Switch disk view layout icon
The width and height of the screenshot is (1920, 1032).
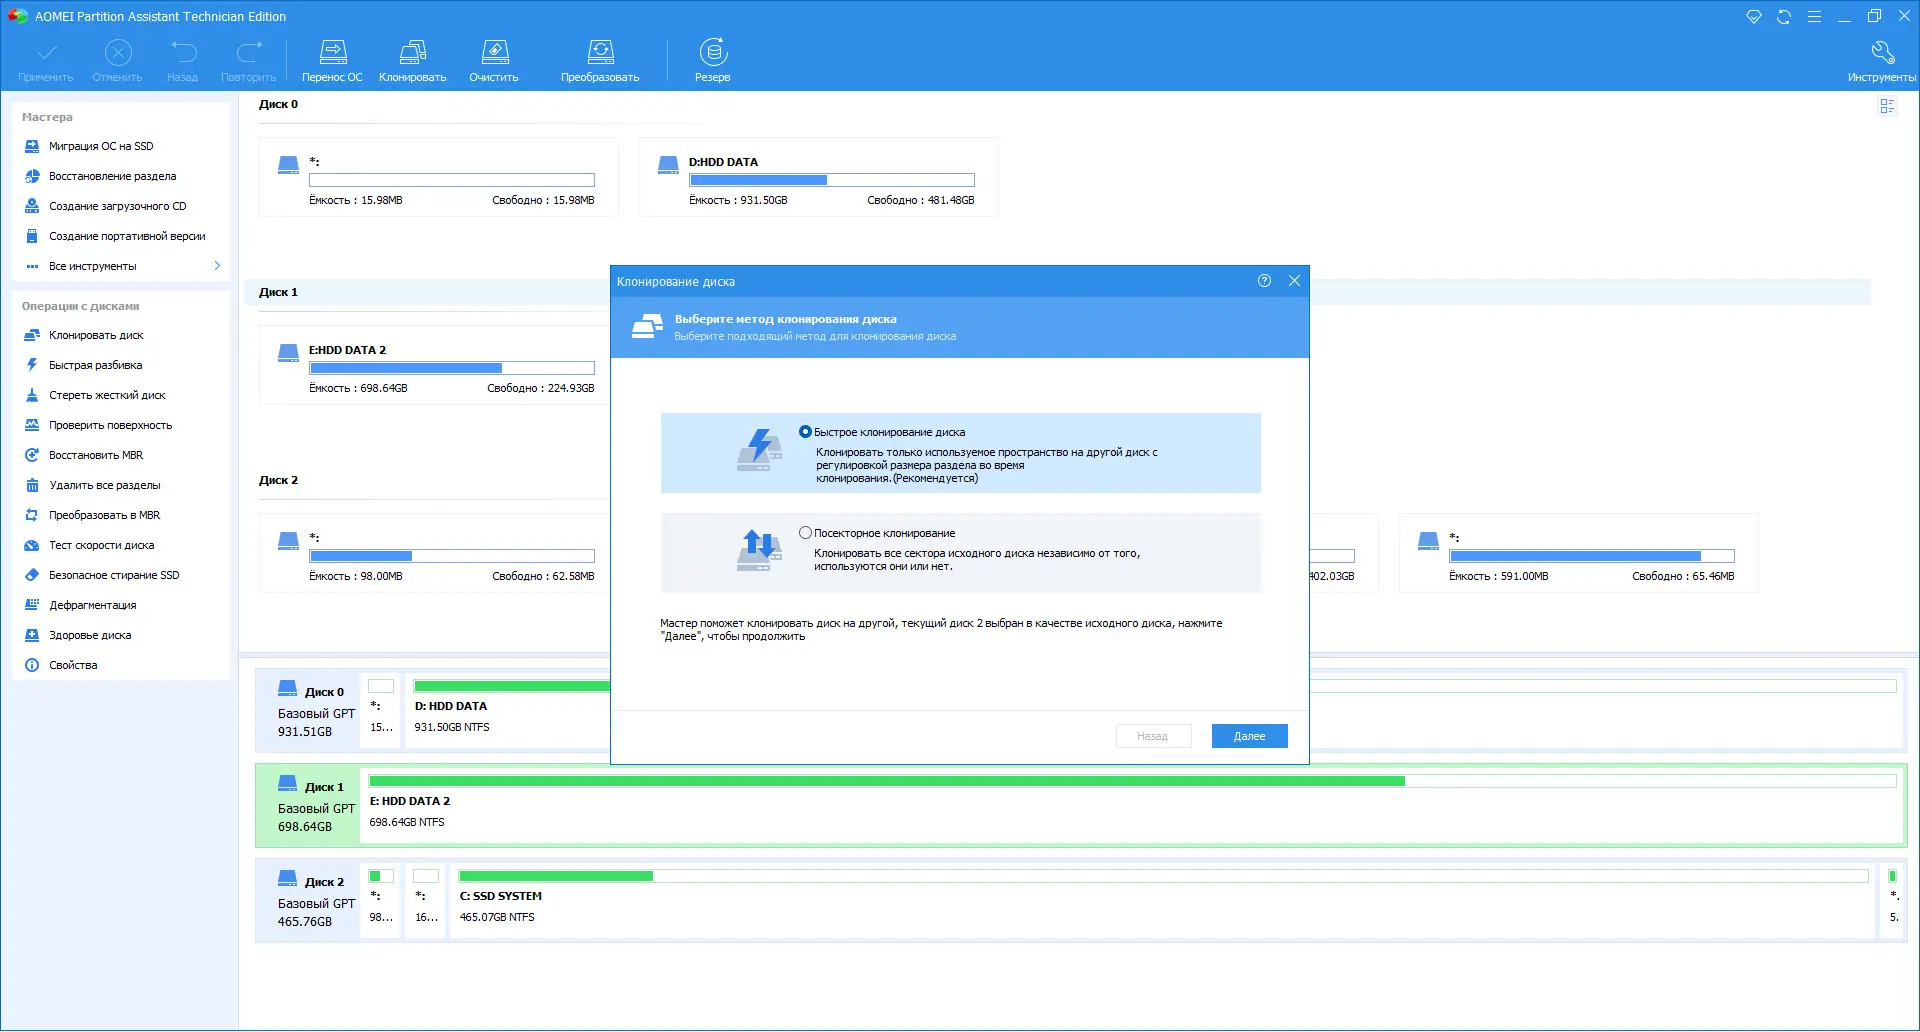pos(1887,106)
